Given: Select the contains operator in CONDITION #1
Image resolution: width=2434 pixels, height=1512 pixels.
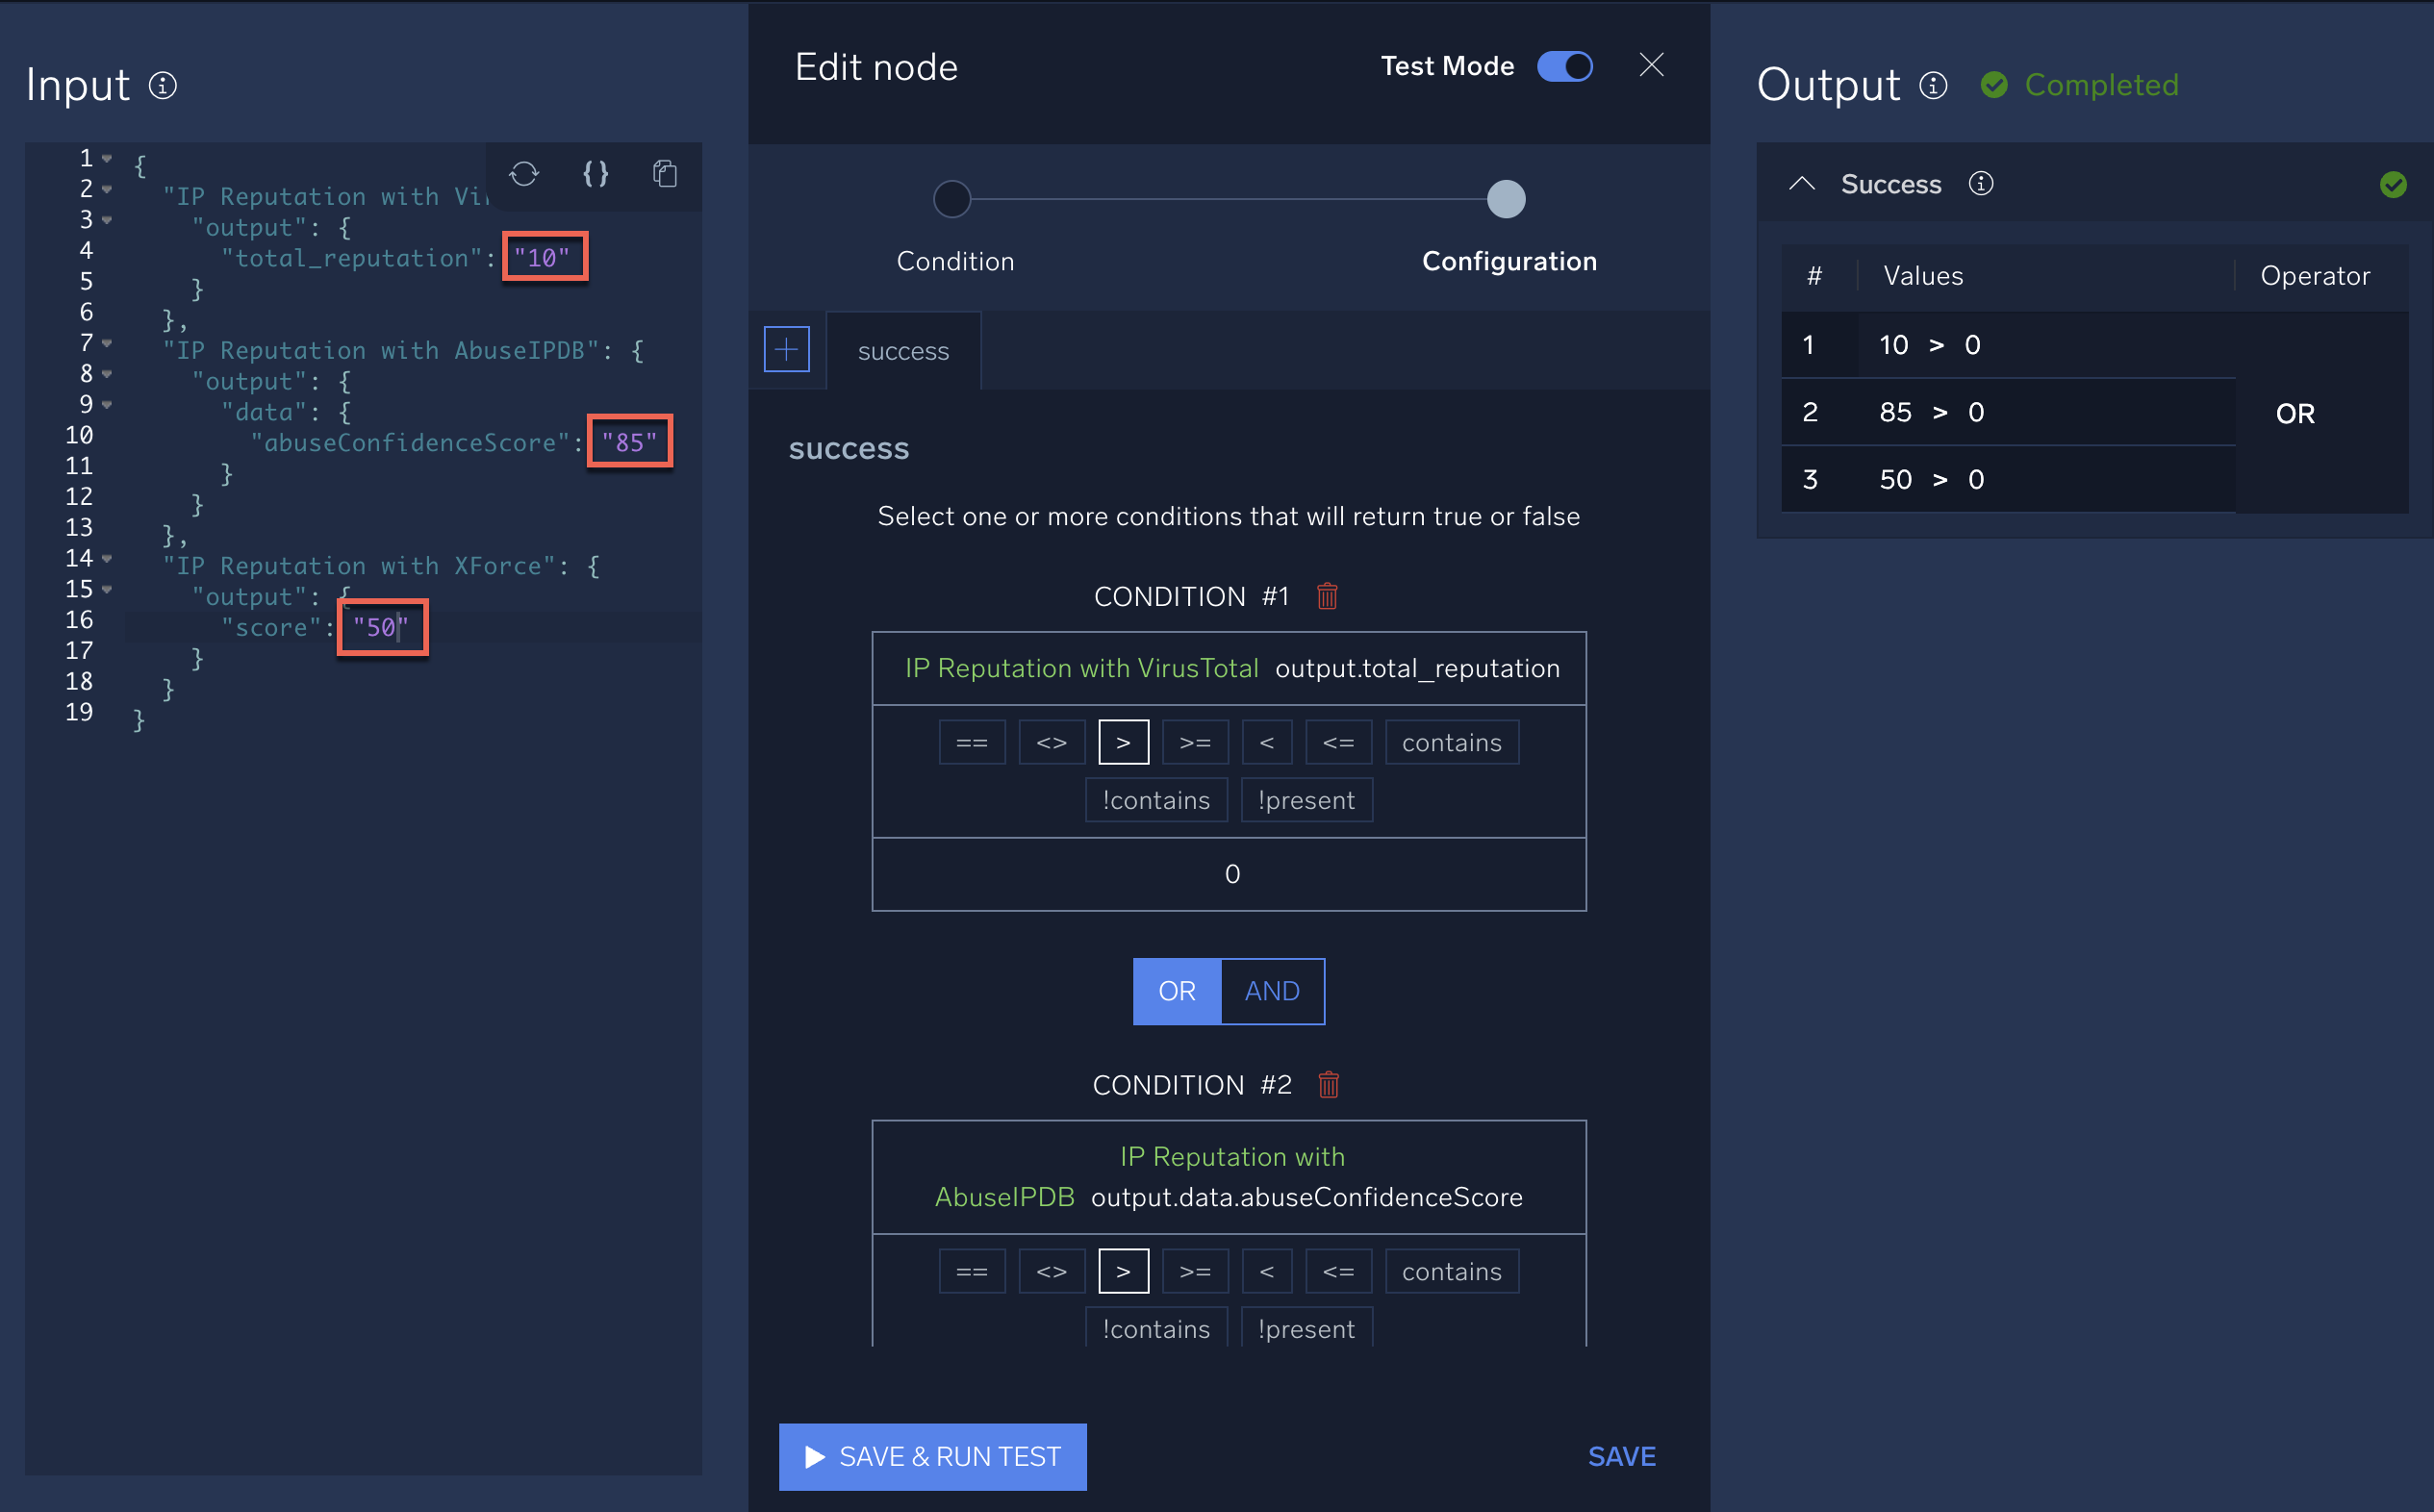Looking at the screenshot, I should pyautogui.click(x=1452, y=742).
